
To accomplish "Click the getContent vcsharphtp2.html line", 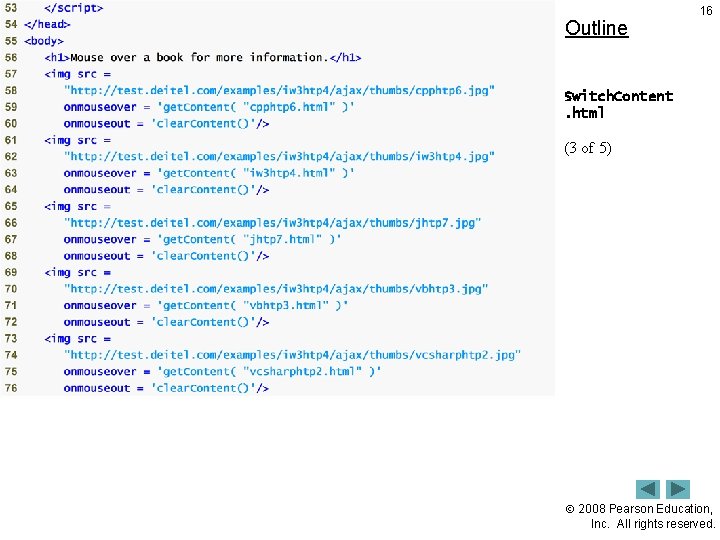I will (x=222, y=371).
